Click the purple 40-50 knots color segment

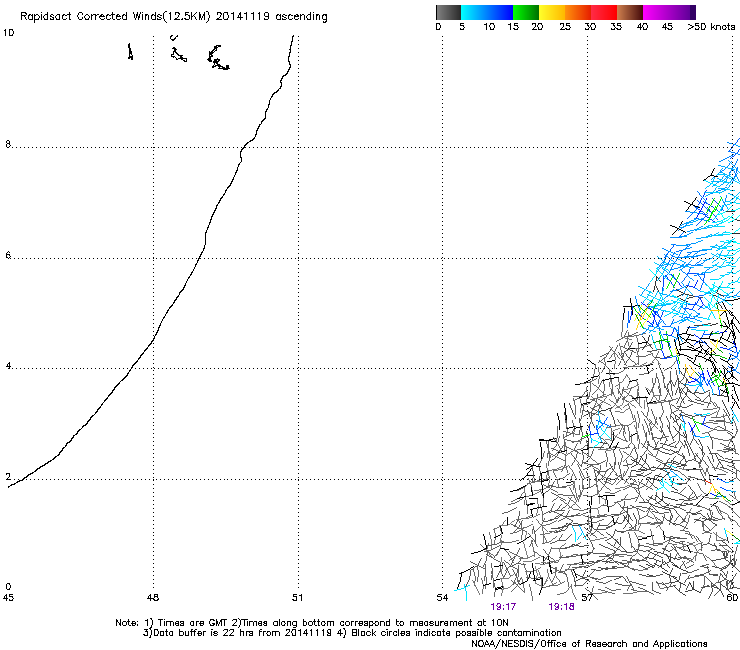click(x=669, y=12)
